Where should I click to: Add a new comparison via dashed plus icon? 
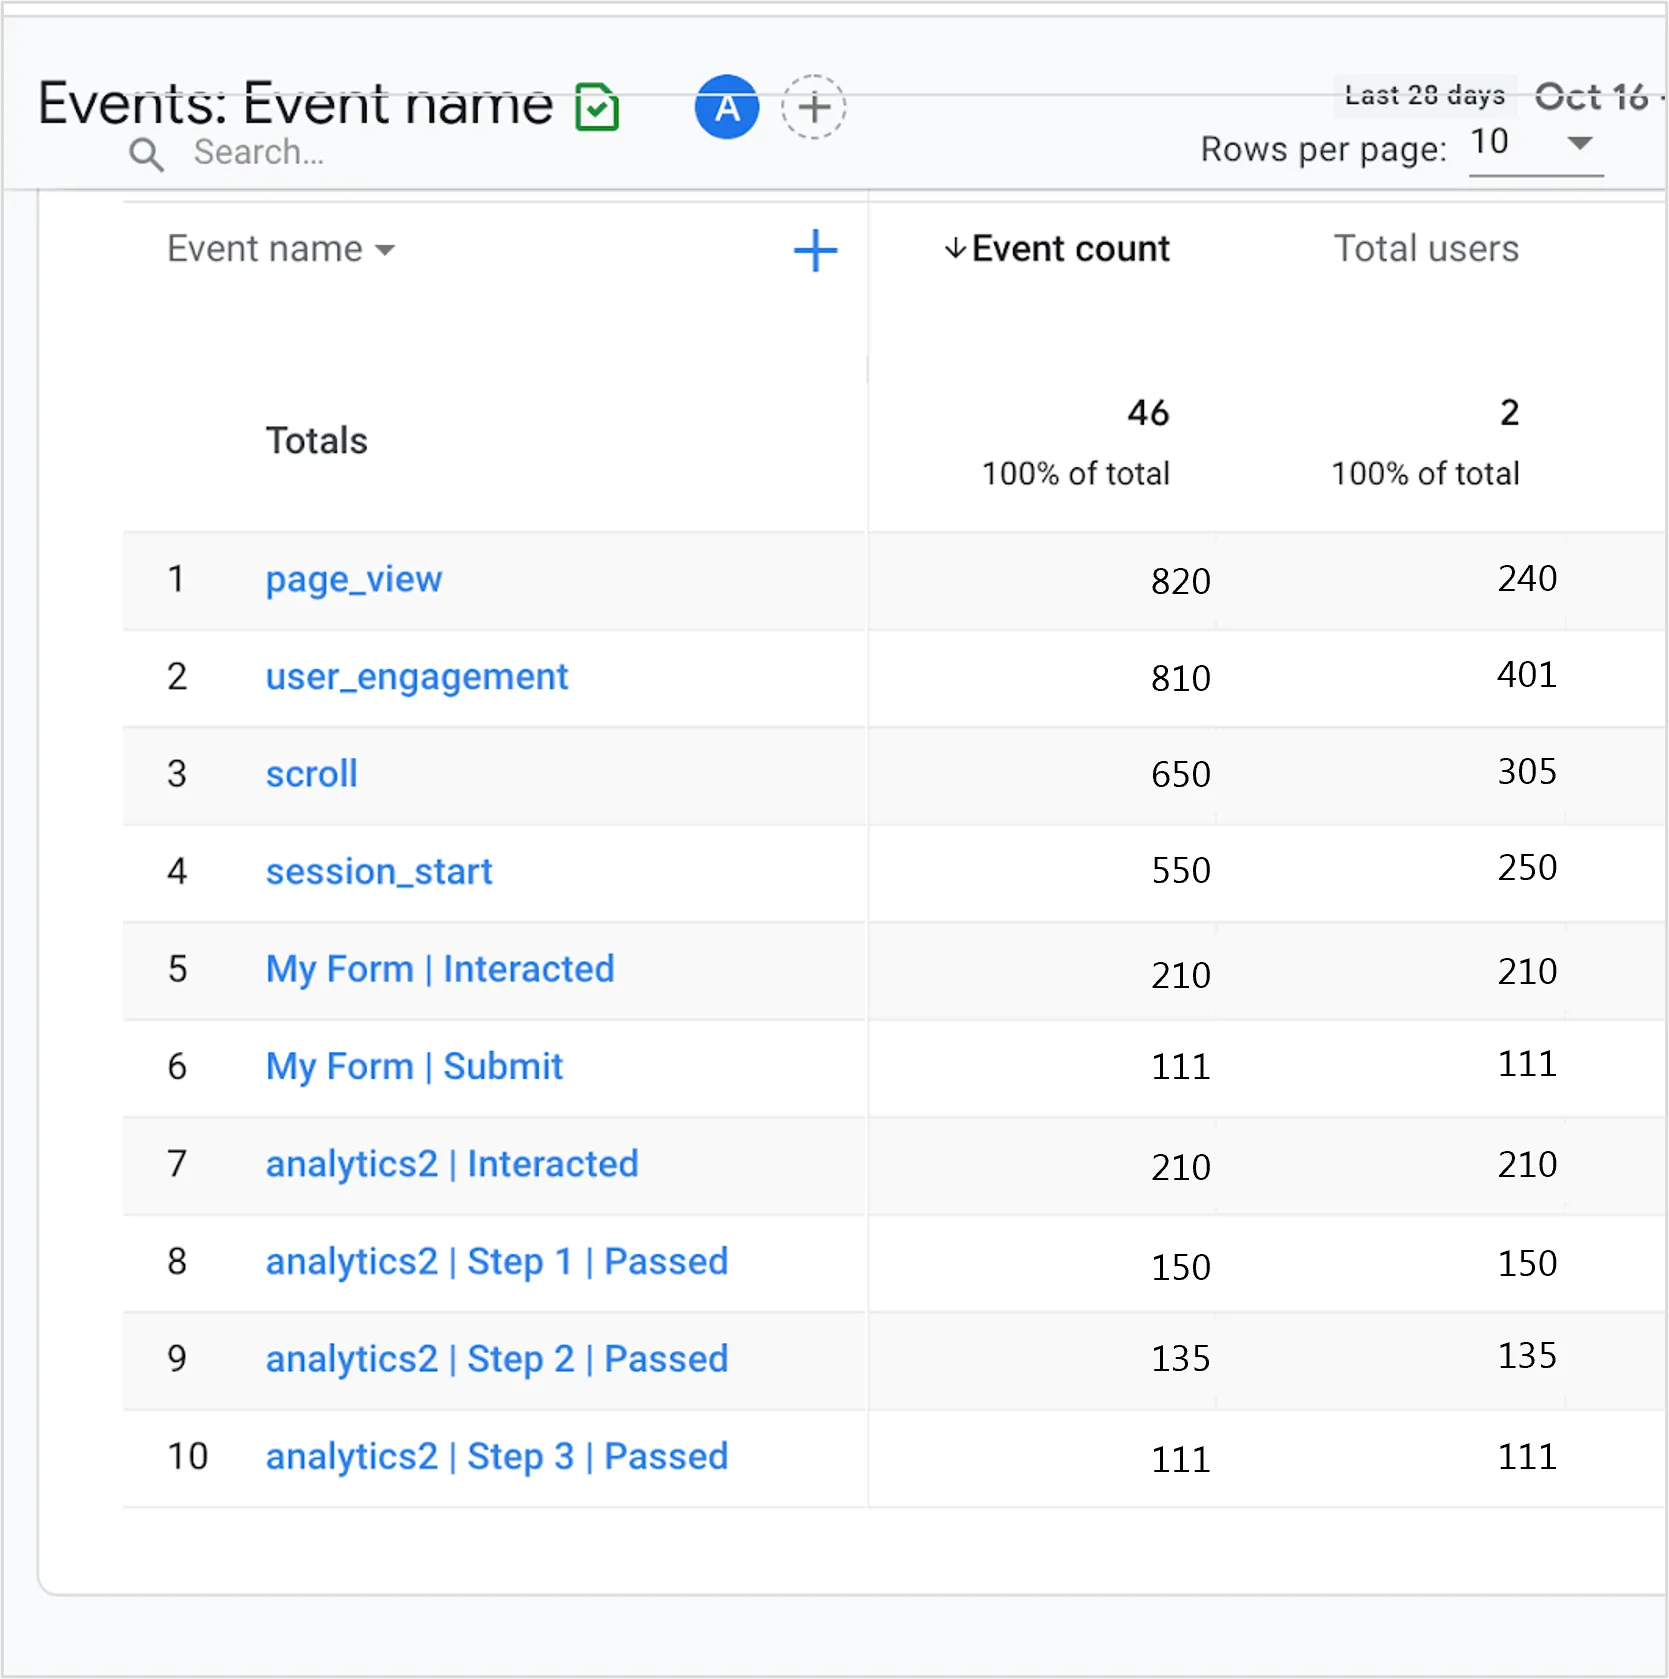(x=813, y=107)
